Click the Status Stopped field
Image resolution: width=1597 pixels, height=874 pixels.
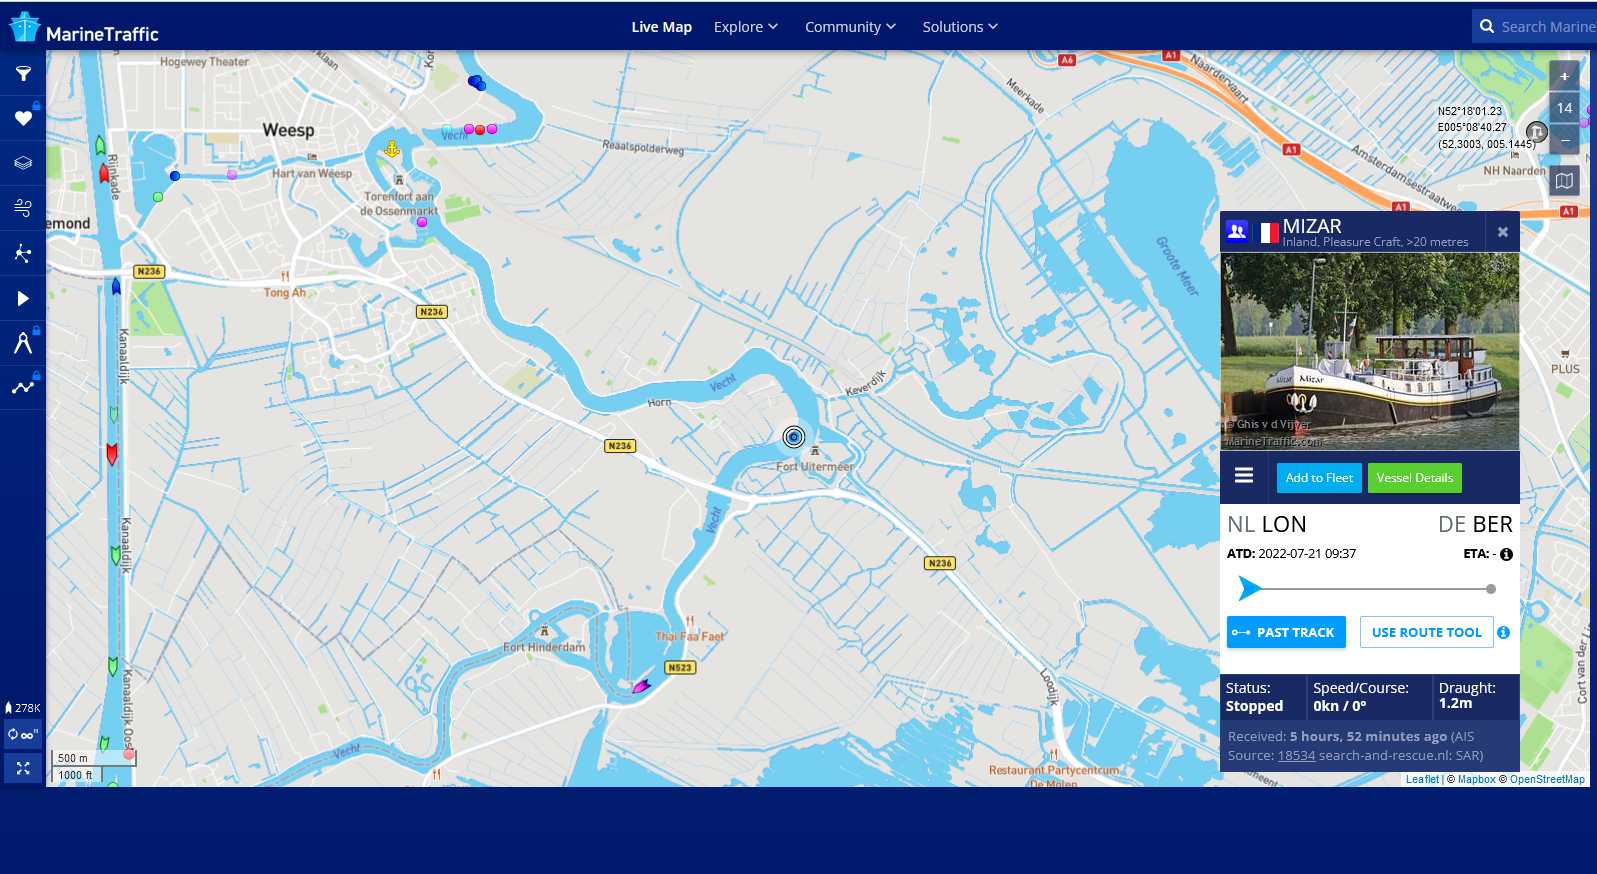(1263, 697)
